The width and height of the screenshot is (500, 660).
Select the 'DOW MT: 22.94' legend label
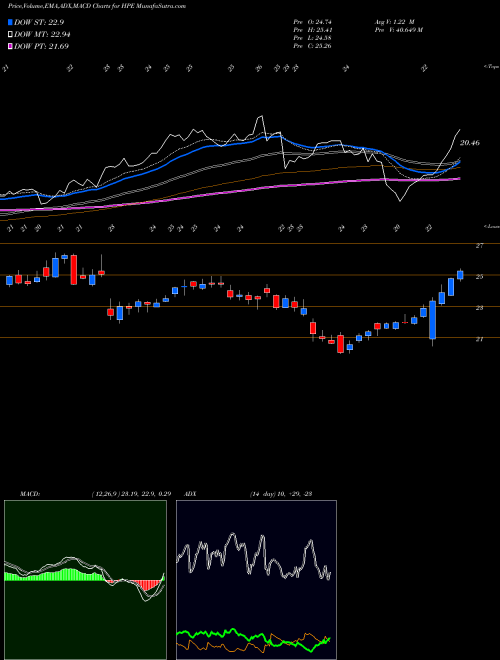tap(42, 35)
